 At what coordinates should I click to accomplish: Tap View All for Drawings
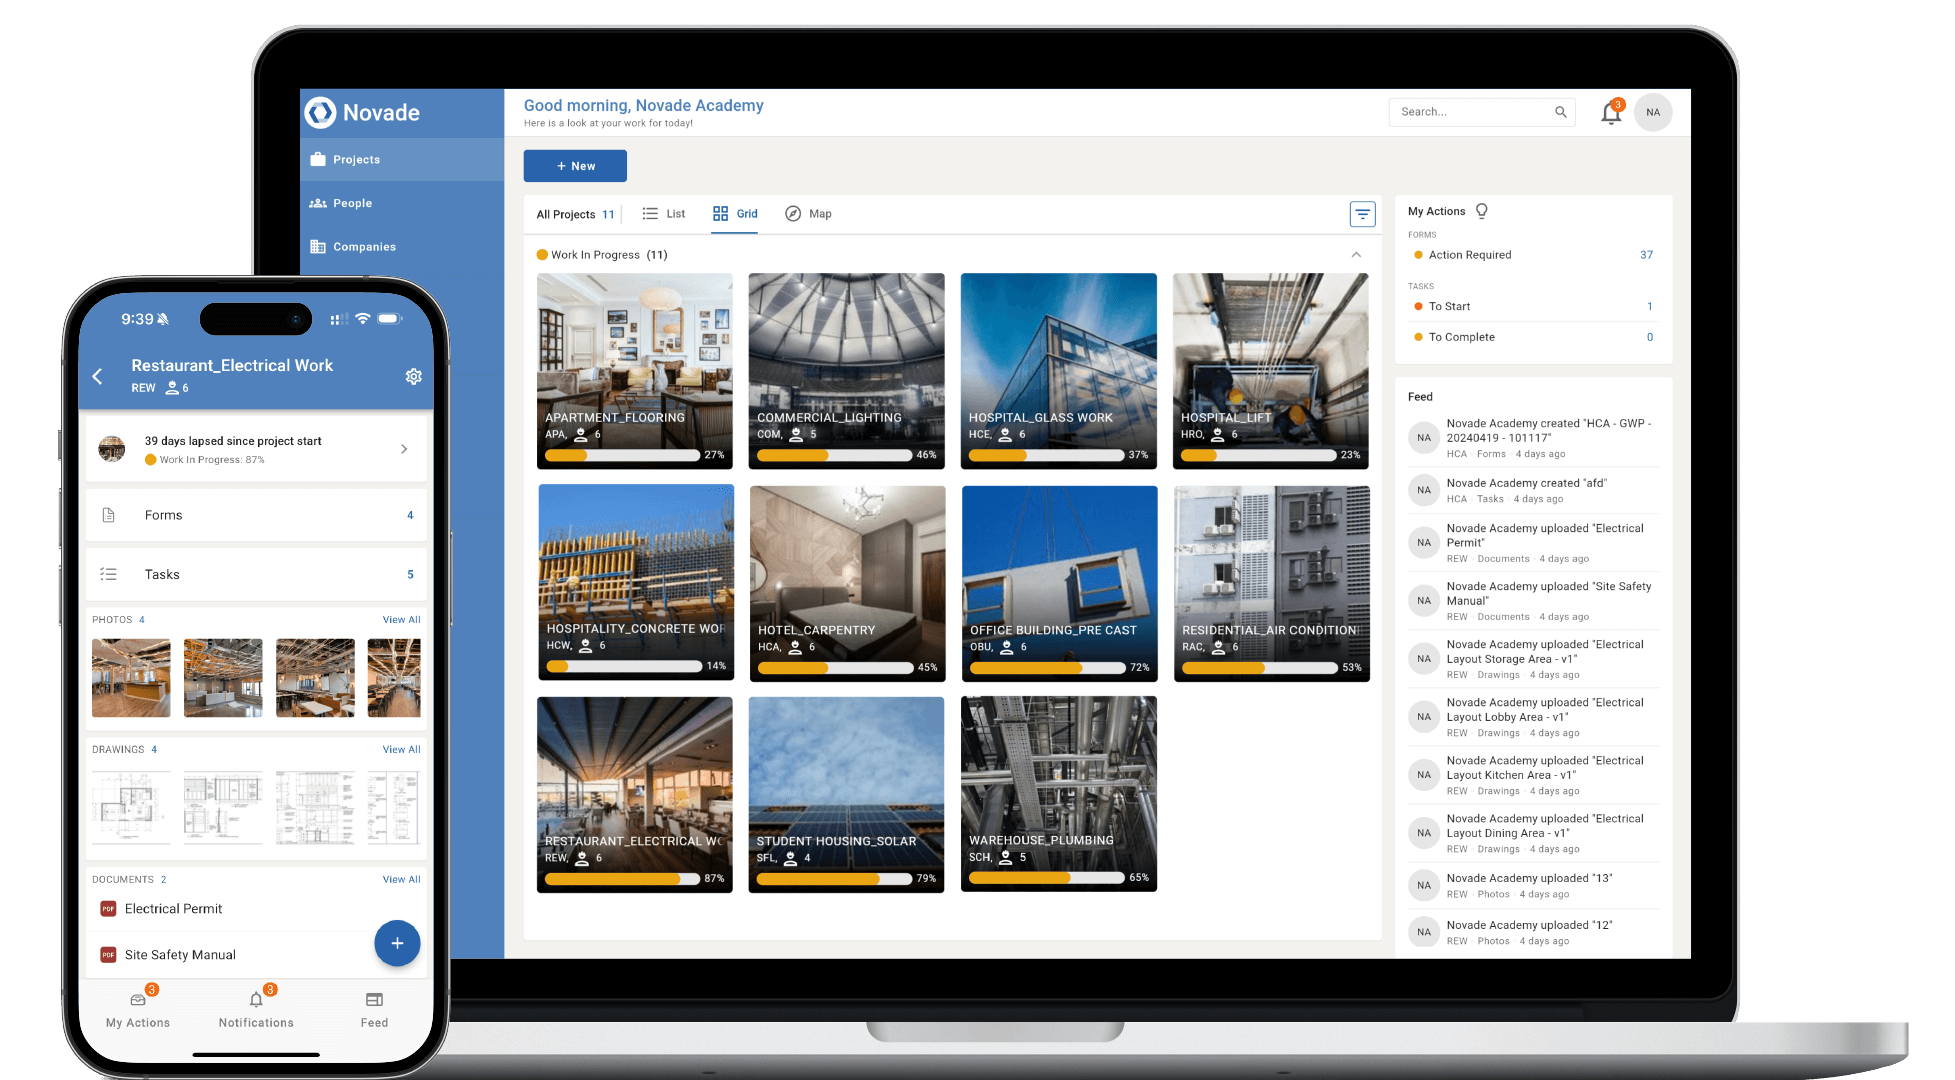pos(401,750)
